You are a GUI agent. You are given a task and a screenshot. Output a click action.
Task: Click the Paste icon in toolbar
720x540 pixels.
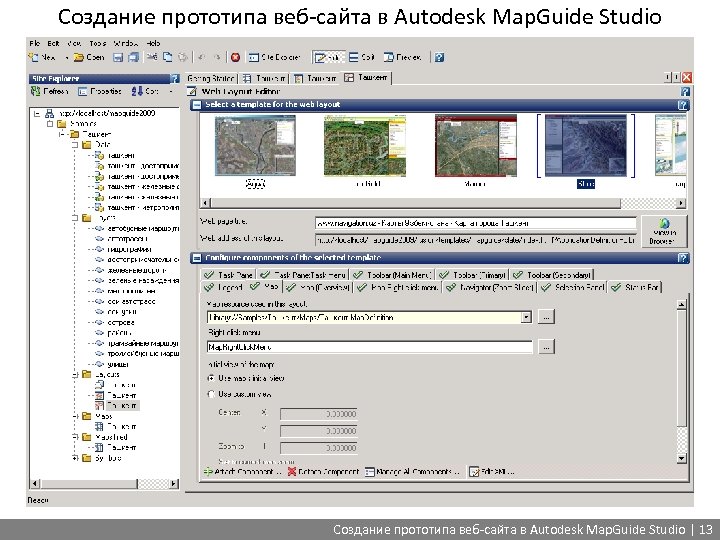(183, 57)
